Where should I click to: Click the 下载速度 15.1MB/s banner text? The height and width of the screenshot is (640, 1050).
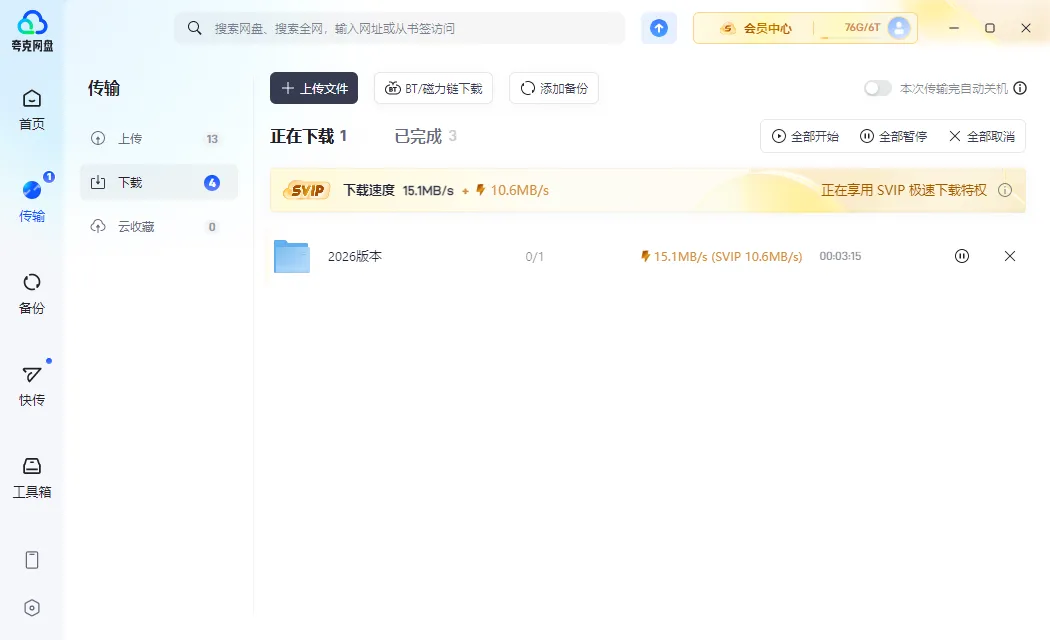(398, 190)
